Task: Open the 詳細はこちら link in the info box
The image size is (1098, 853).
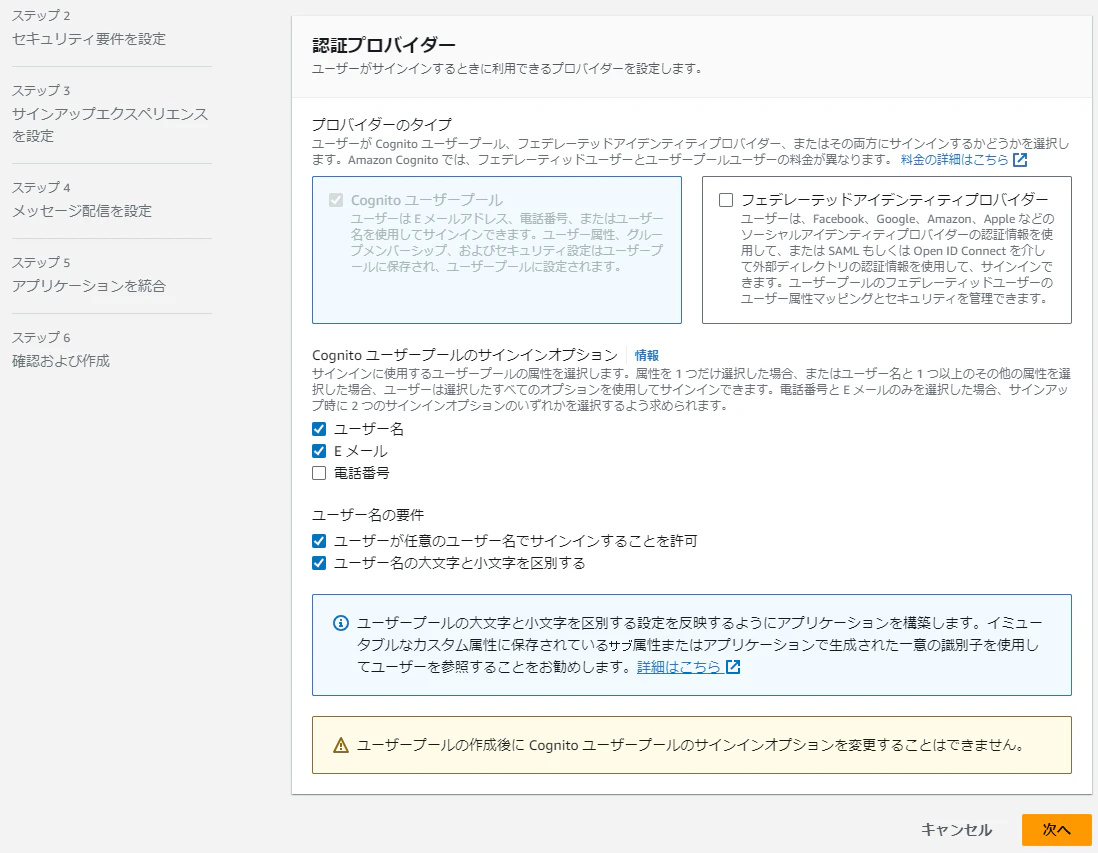Action: coord(679,667)
